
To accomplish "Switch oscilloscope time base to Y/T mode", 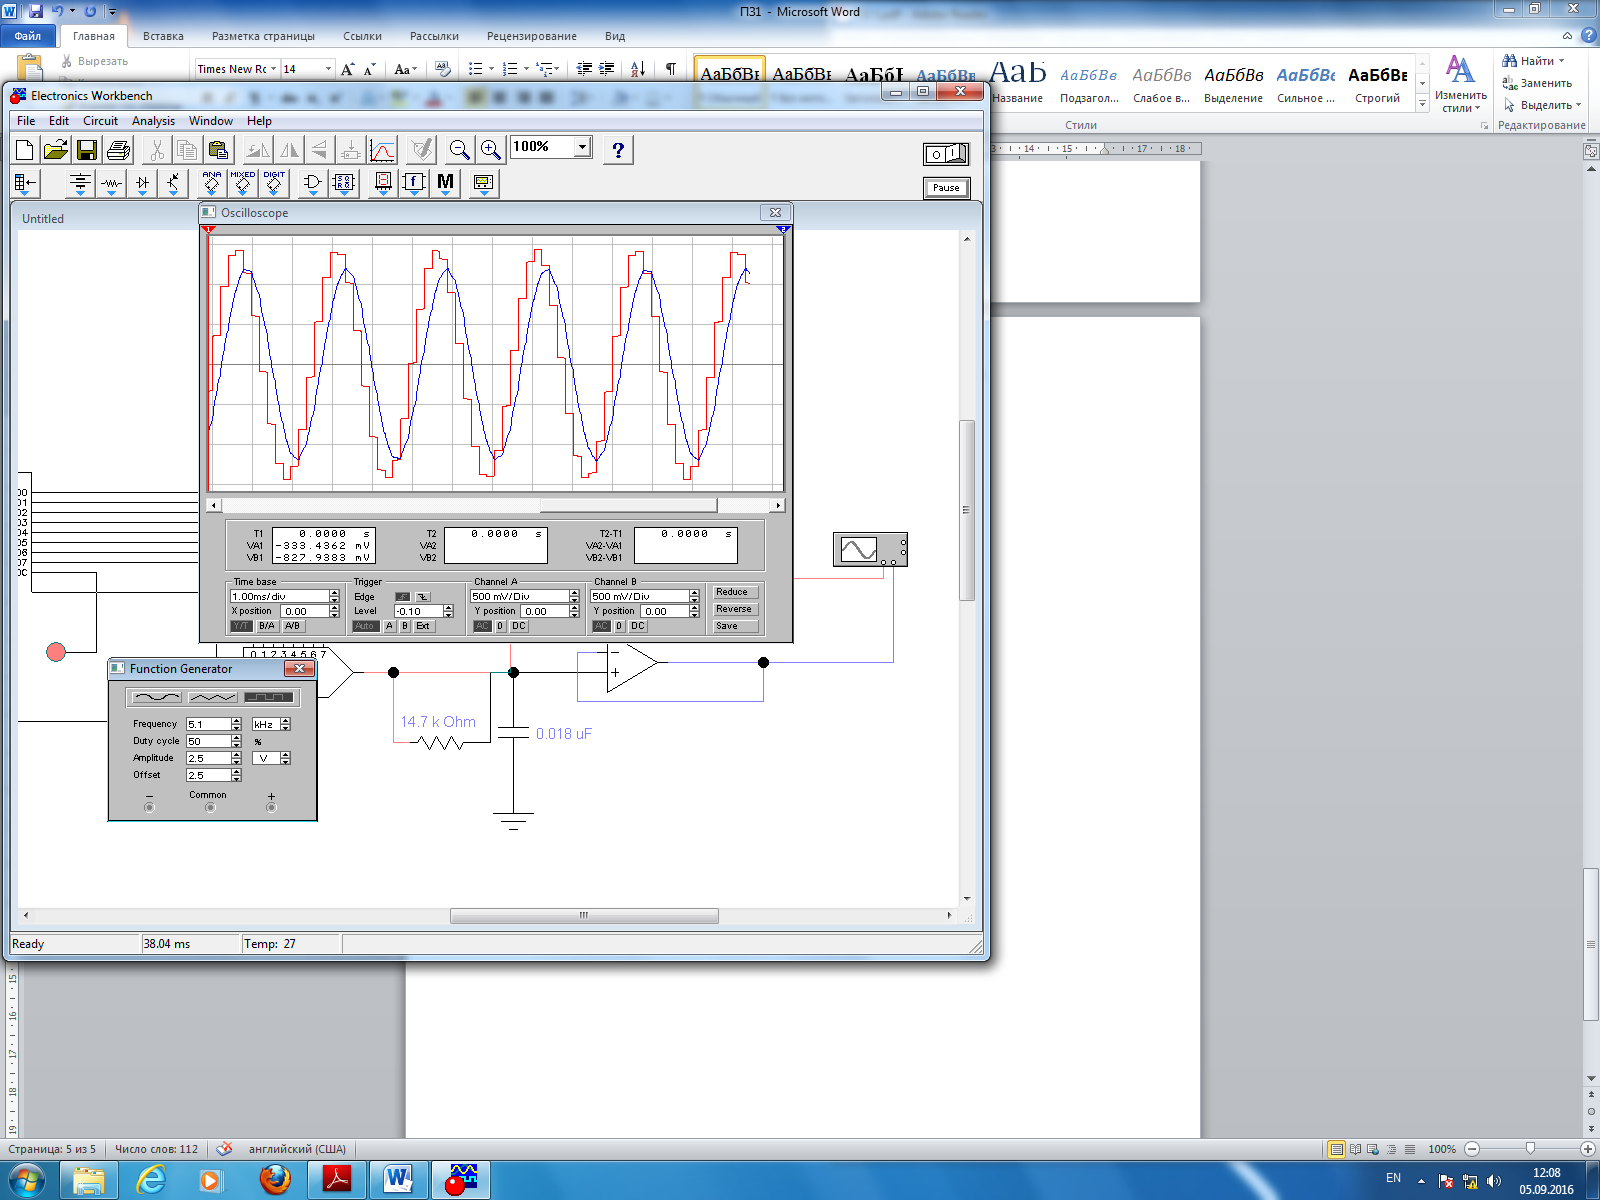I will coord(241,626).
